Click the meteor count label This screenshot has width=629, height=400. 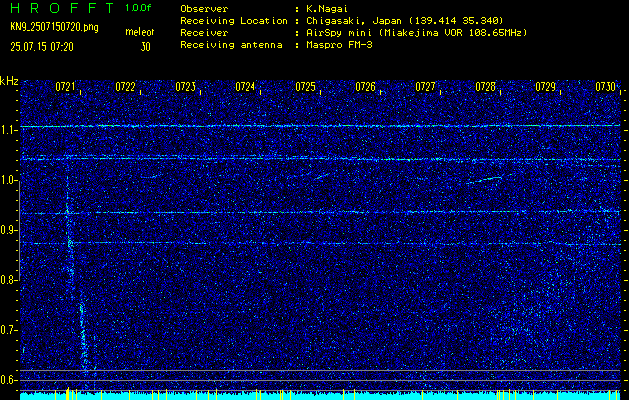(140, 32)
